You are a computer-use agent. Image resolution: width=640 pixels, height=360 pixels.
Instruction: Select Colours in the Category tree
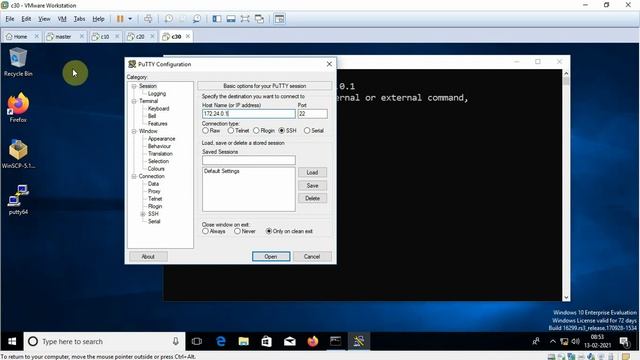[156, 169]
